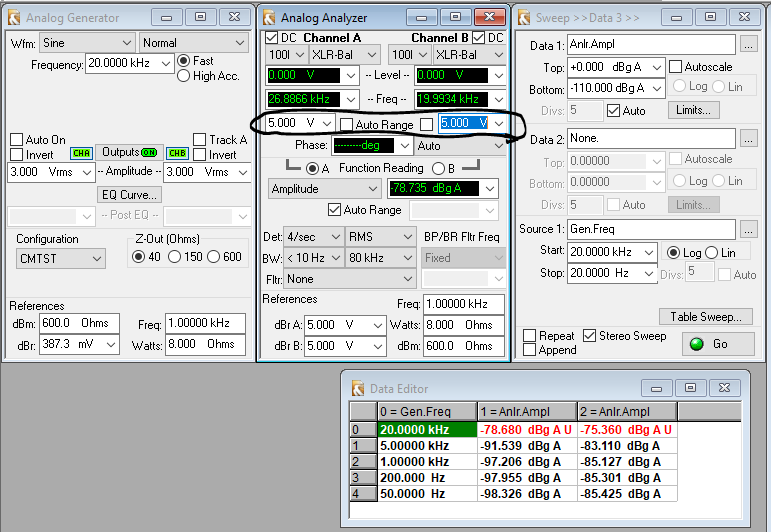Enable Channel A DC coupling checkbox
The image size is (771, 532).
pyautogui.click(x=271, y=38)
